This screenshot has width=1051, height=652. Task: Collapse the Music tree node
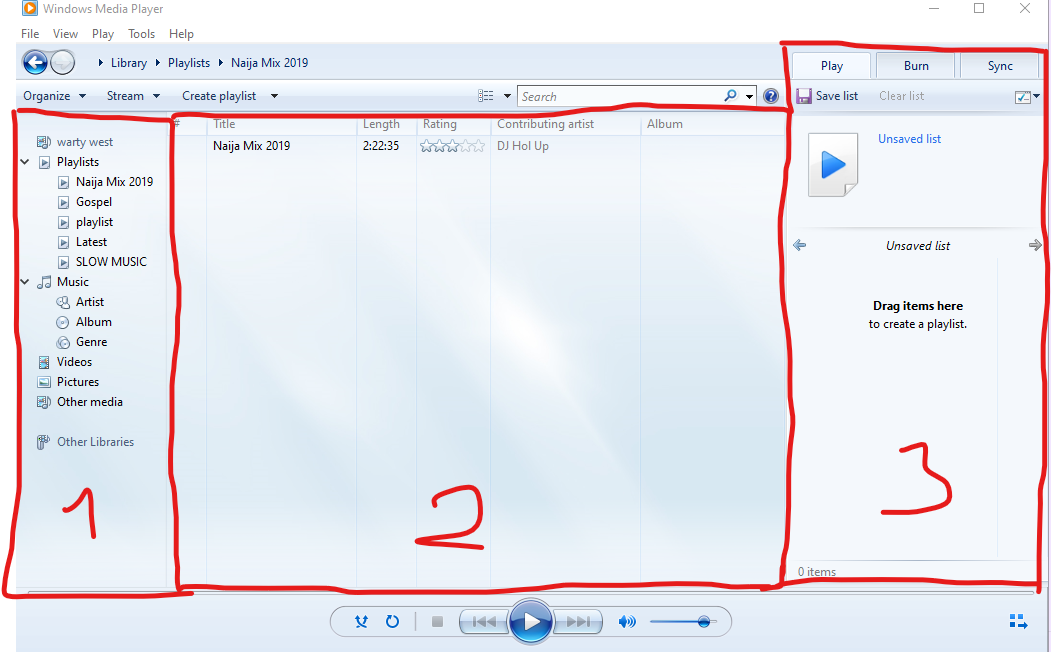[x=25, y=282]
